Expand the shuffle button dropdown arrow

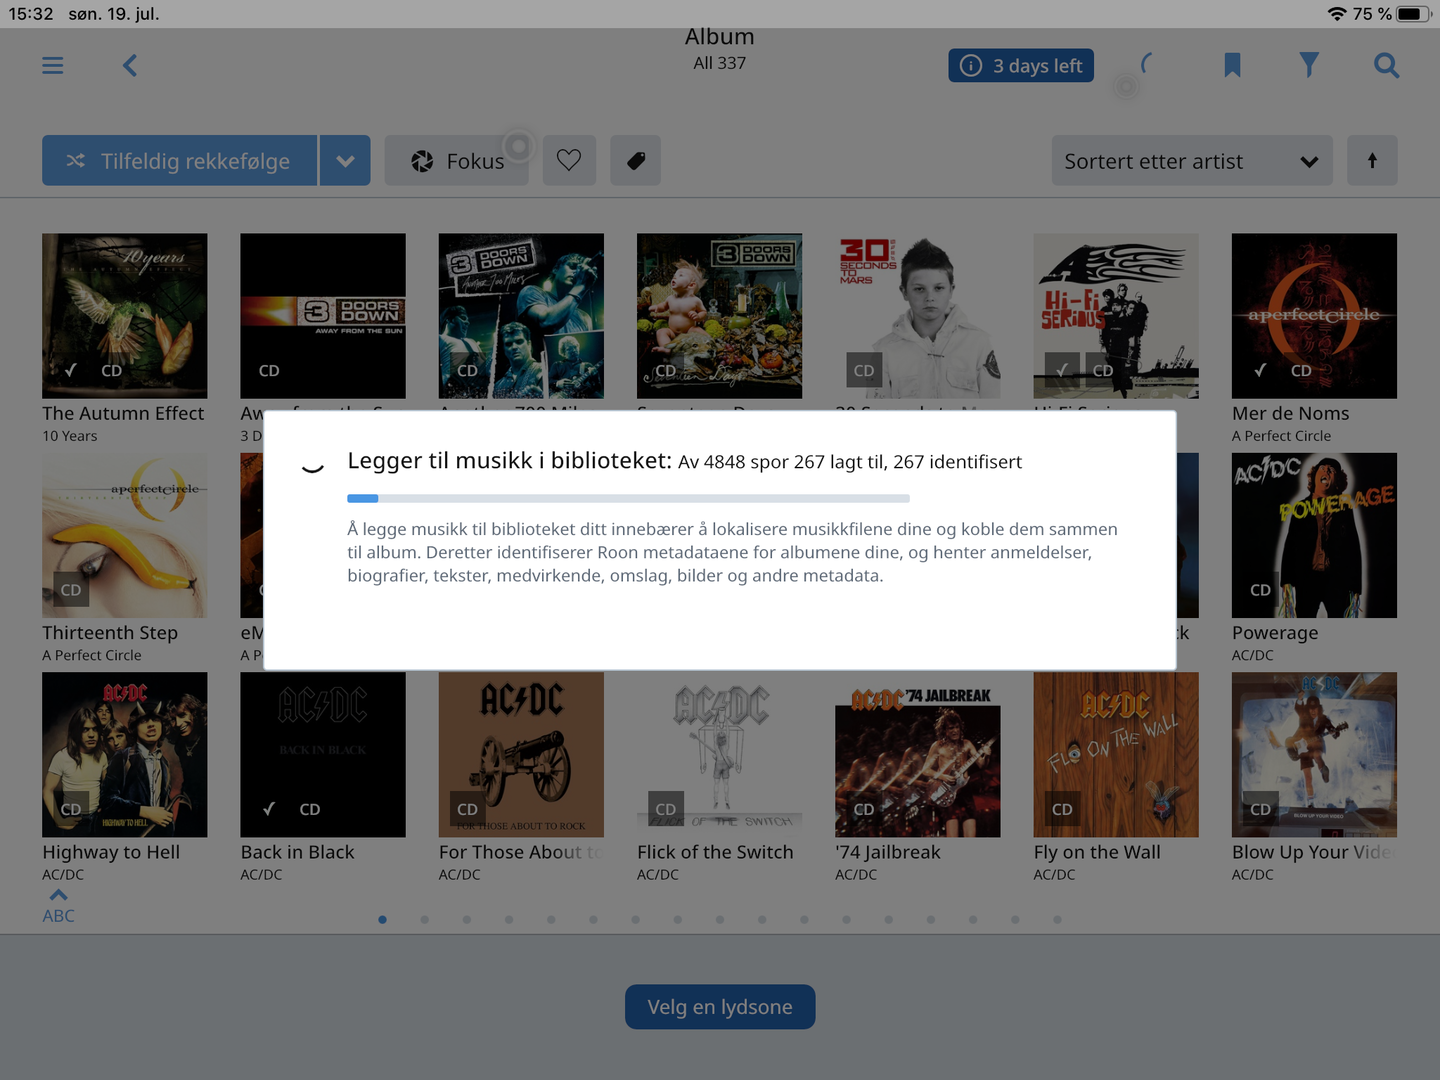[x=345, y=160]
